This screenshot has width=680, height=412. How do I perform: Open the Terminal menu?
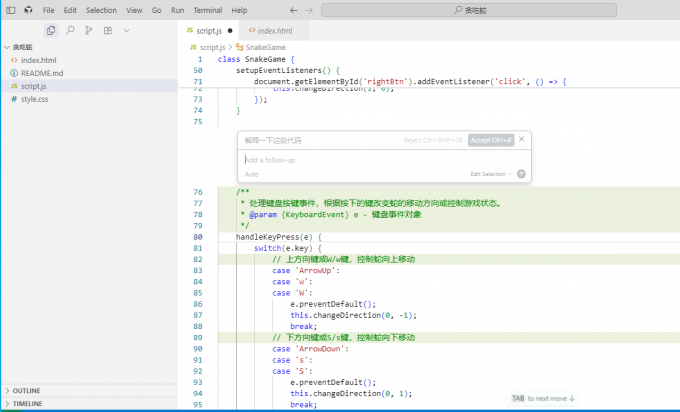point(207,10)
